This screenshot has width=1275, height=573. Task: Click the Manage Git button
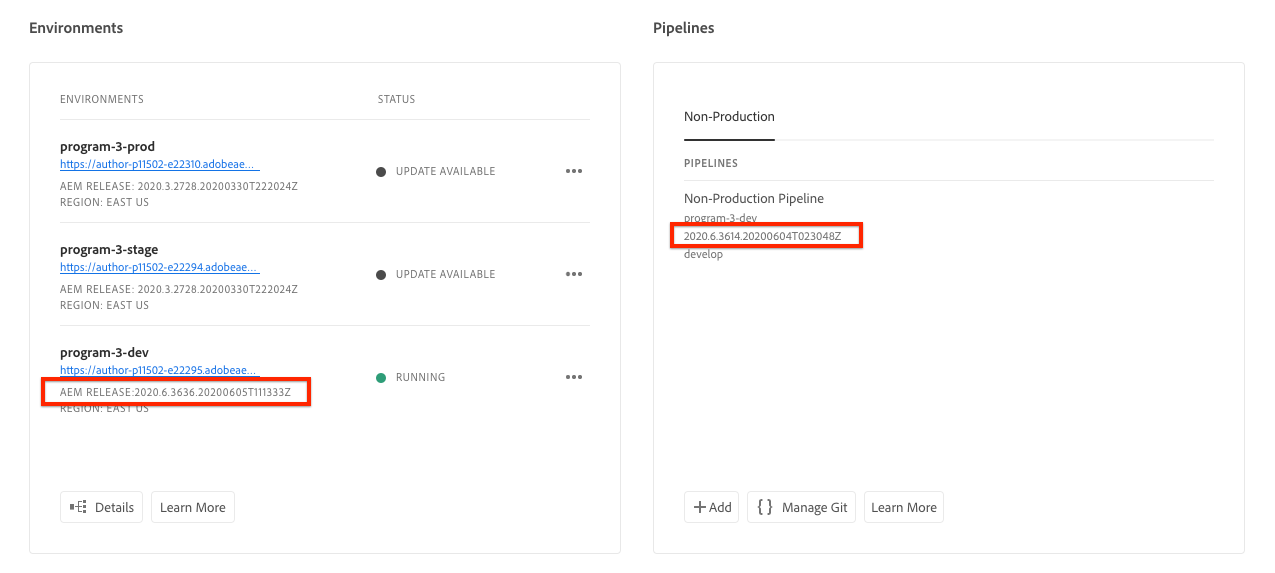801,507
